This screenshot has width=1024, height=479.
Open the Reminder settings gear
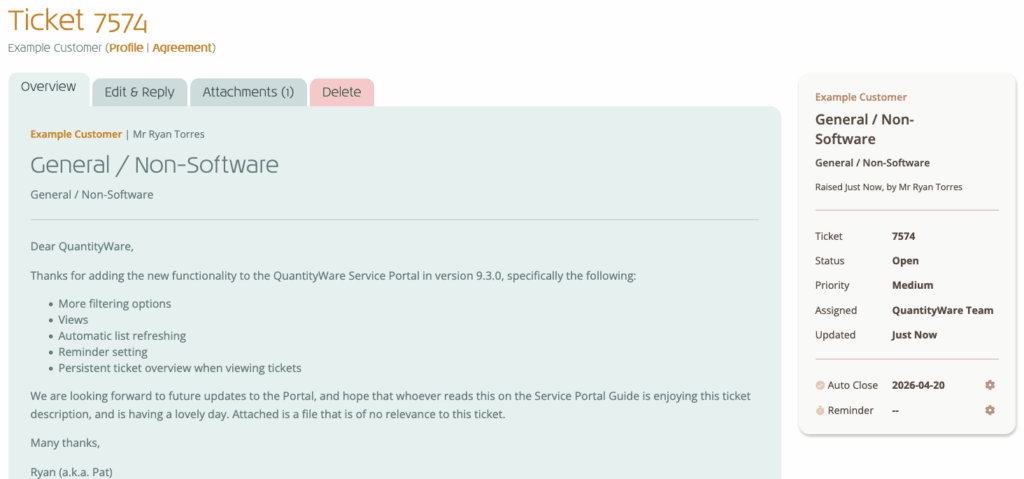click(990, 410)
